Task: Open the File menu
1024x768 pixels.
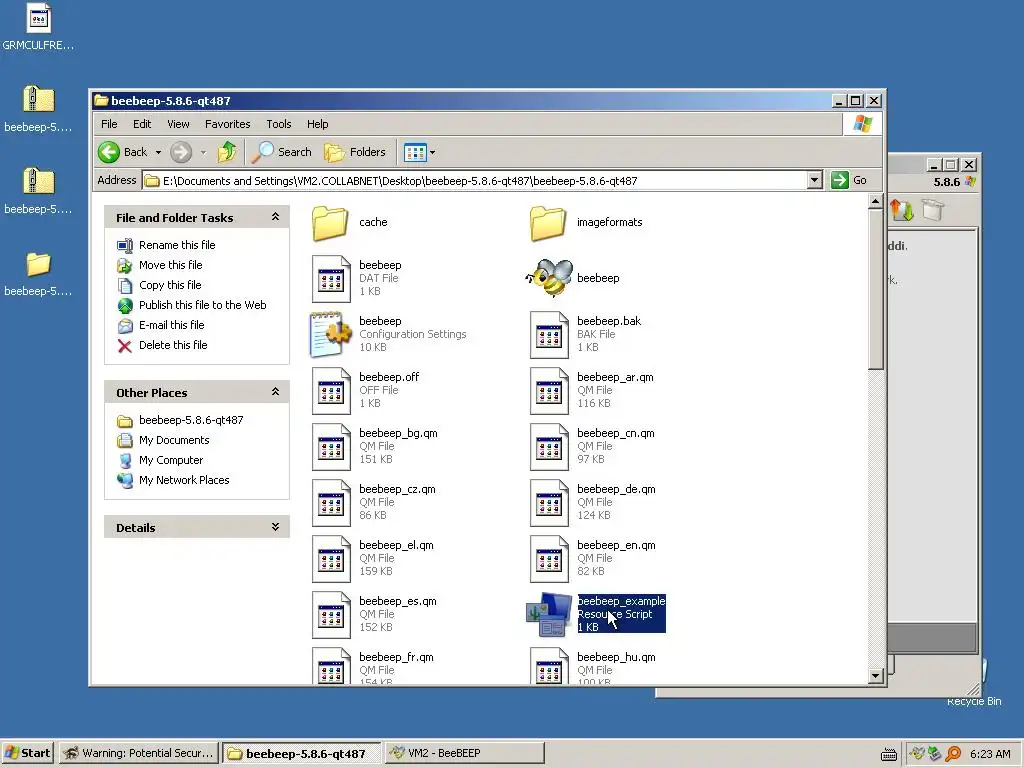Action: [109, 124]
